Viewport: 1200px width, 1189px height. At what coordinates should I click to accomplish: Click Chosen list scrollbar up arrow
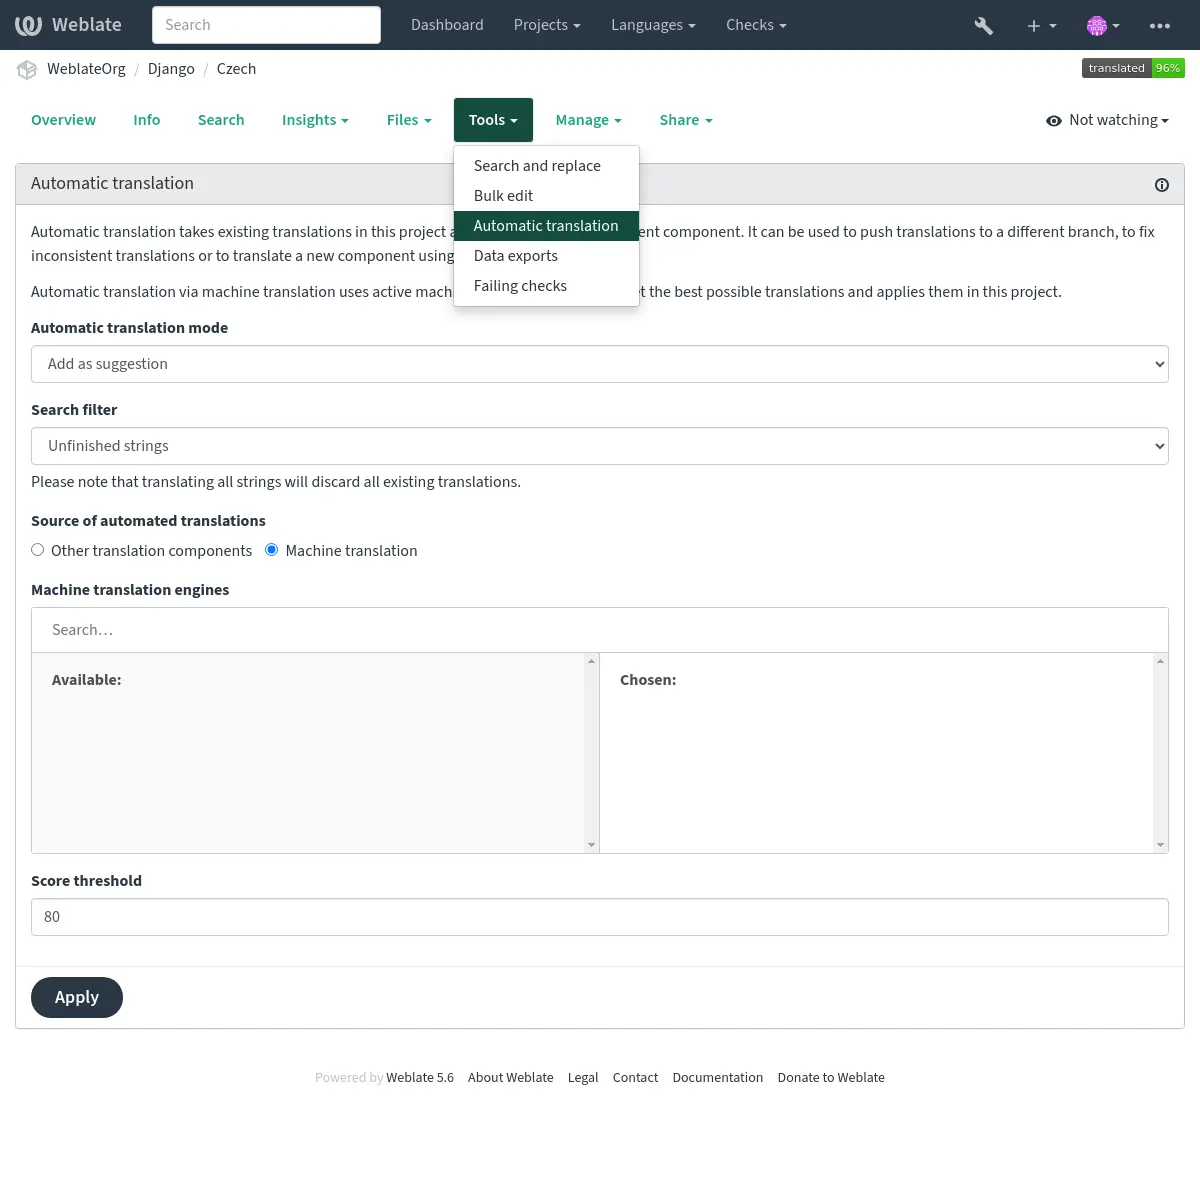1160,661
